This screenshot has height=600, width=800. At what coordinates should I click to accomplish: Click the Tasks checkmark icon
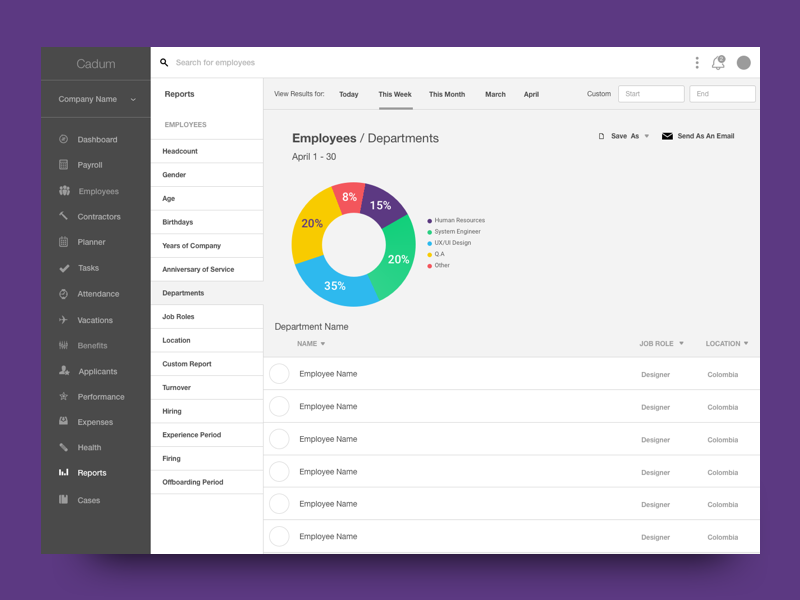click(64, 268)
